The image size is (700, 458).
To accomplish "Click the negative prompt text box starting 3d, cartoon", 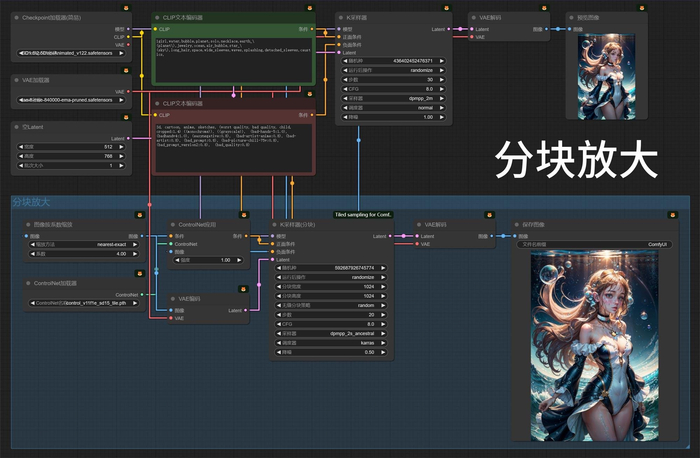I will pos(233,147).
